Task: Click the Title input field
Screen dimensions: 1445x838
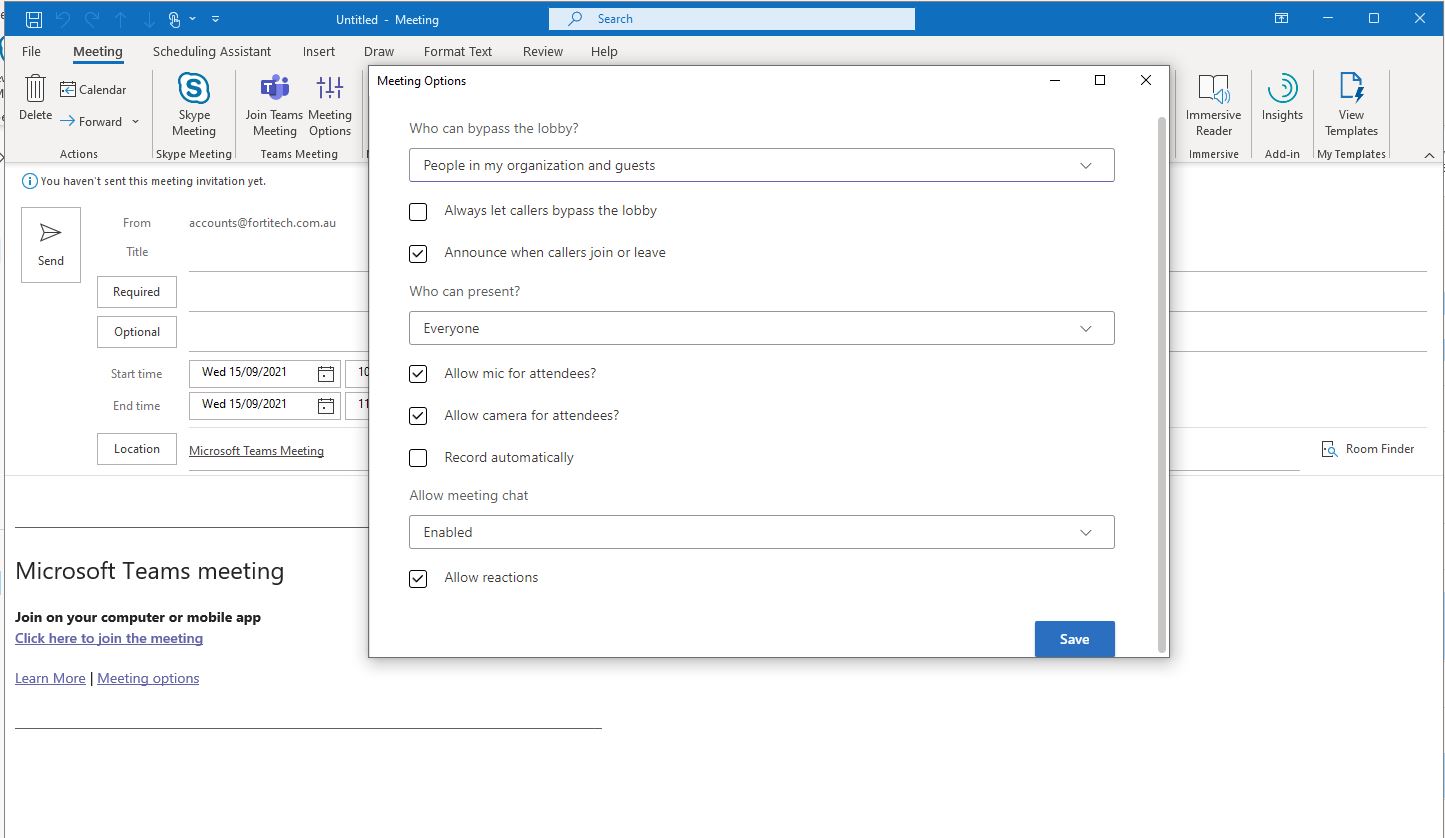Action: pyautogui.click(x=807, y=254)
